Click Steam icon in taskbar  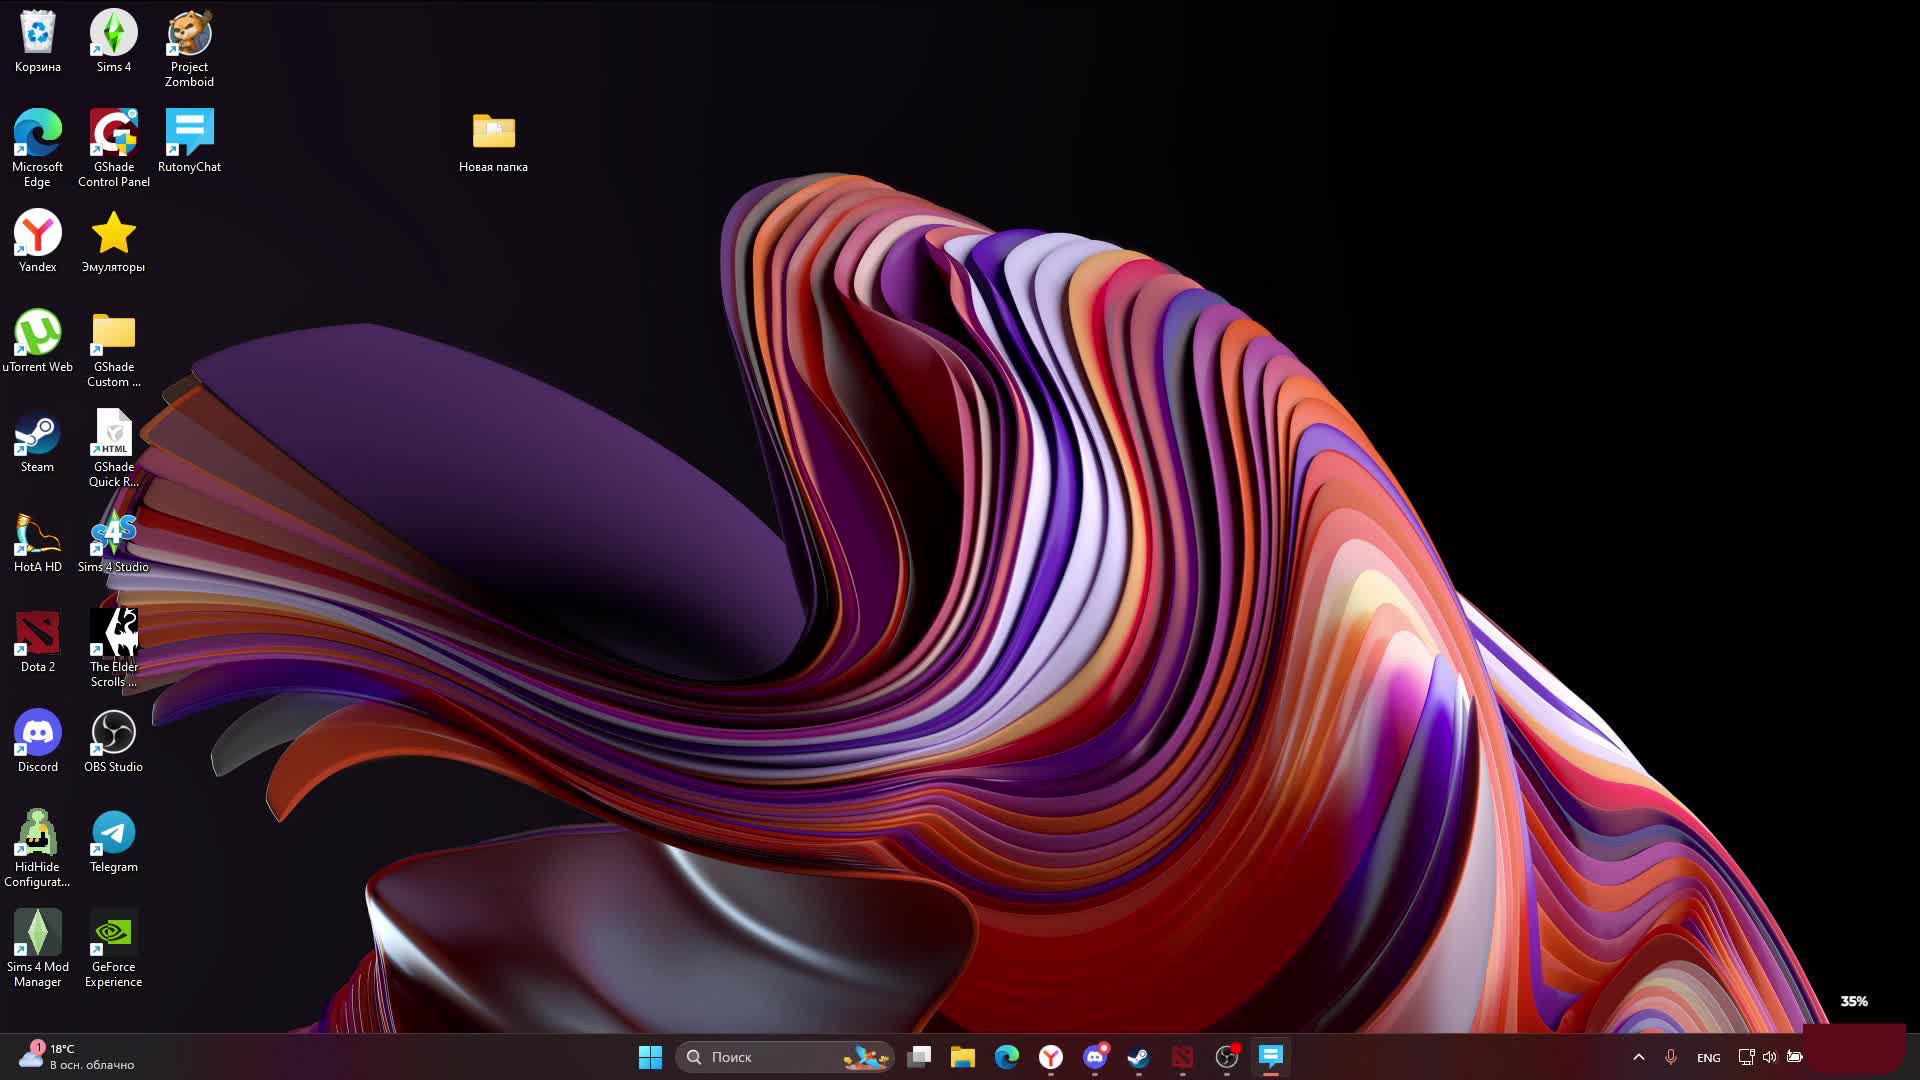(1139, 1056)
